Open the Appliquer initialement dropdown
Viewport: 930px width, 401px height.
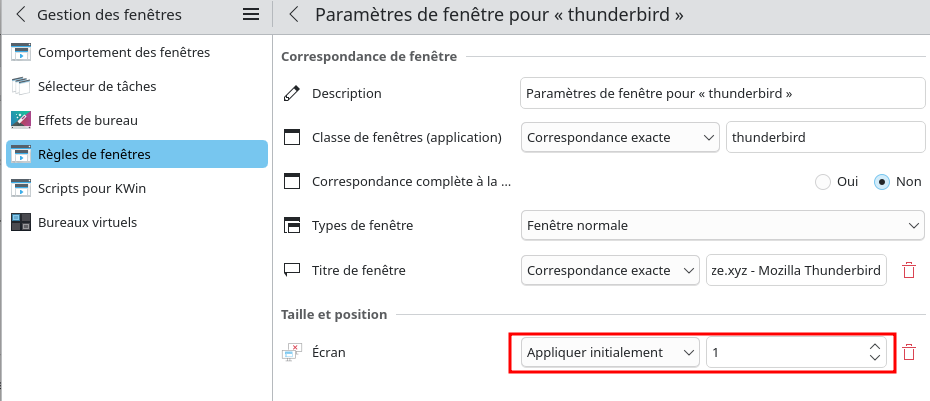(x=609, y=352)
